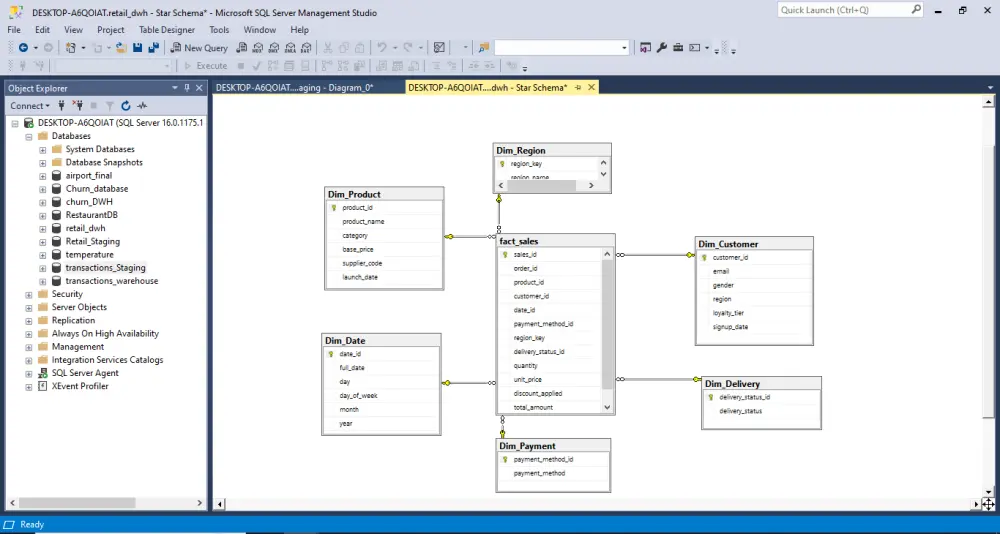Select the Churn_database tree item
Screen dimensions: 1000x534
point(97,189)
